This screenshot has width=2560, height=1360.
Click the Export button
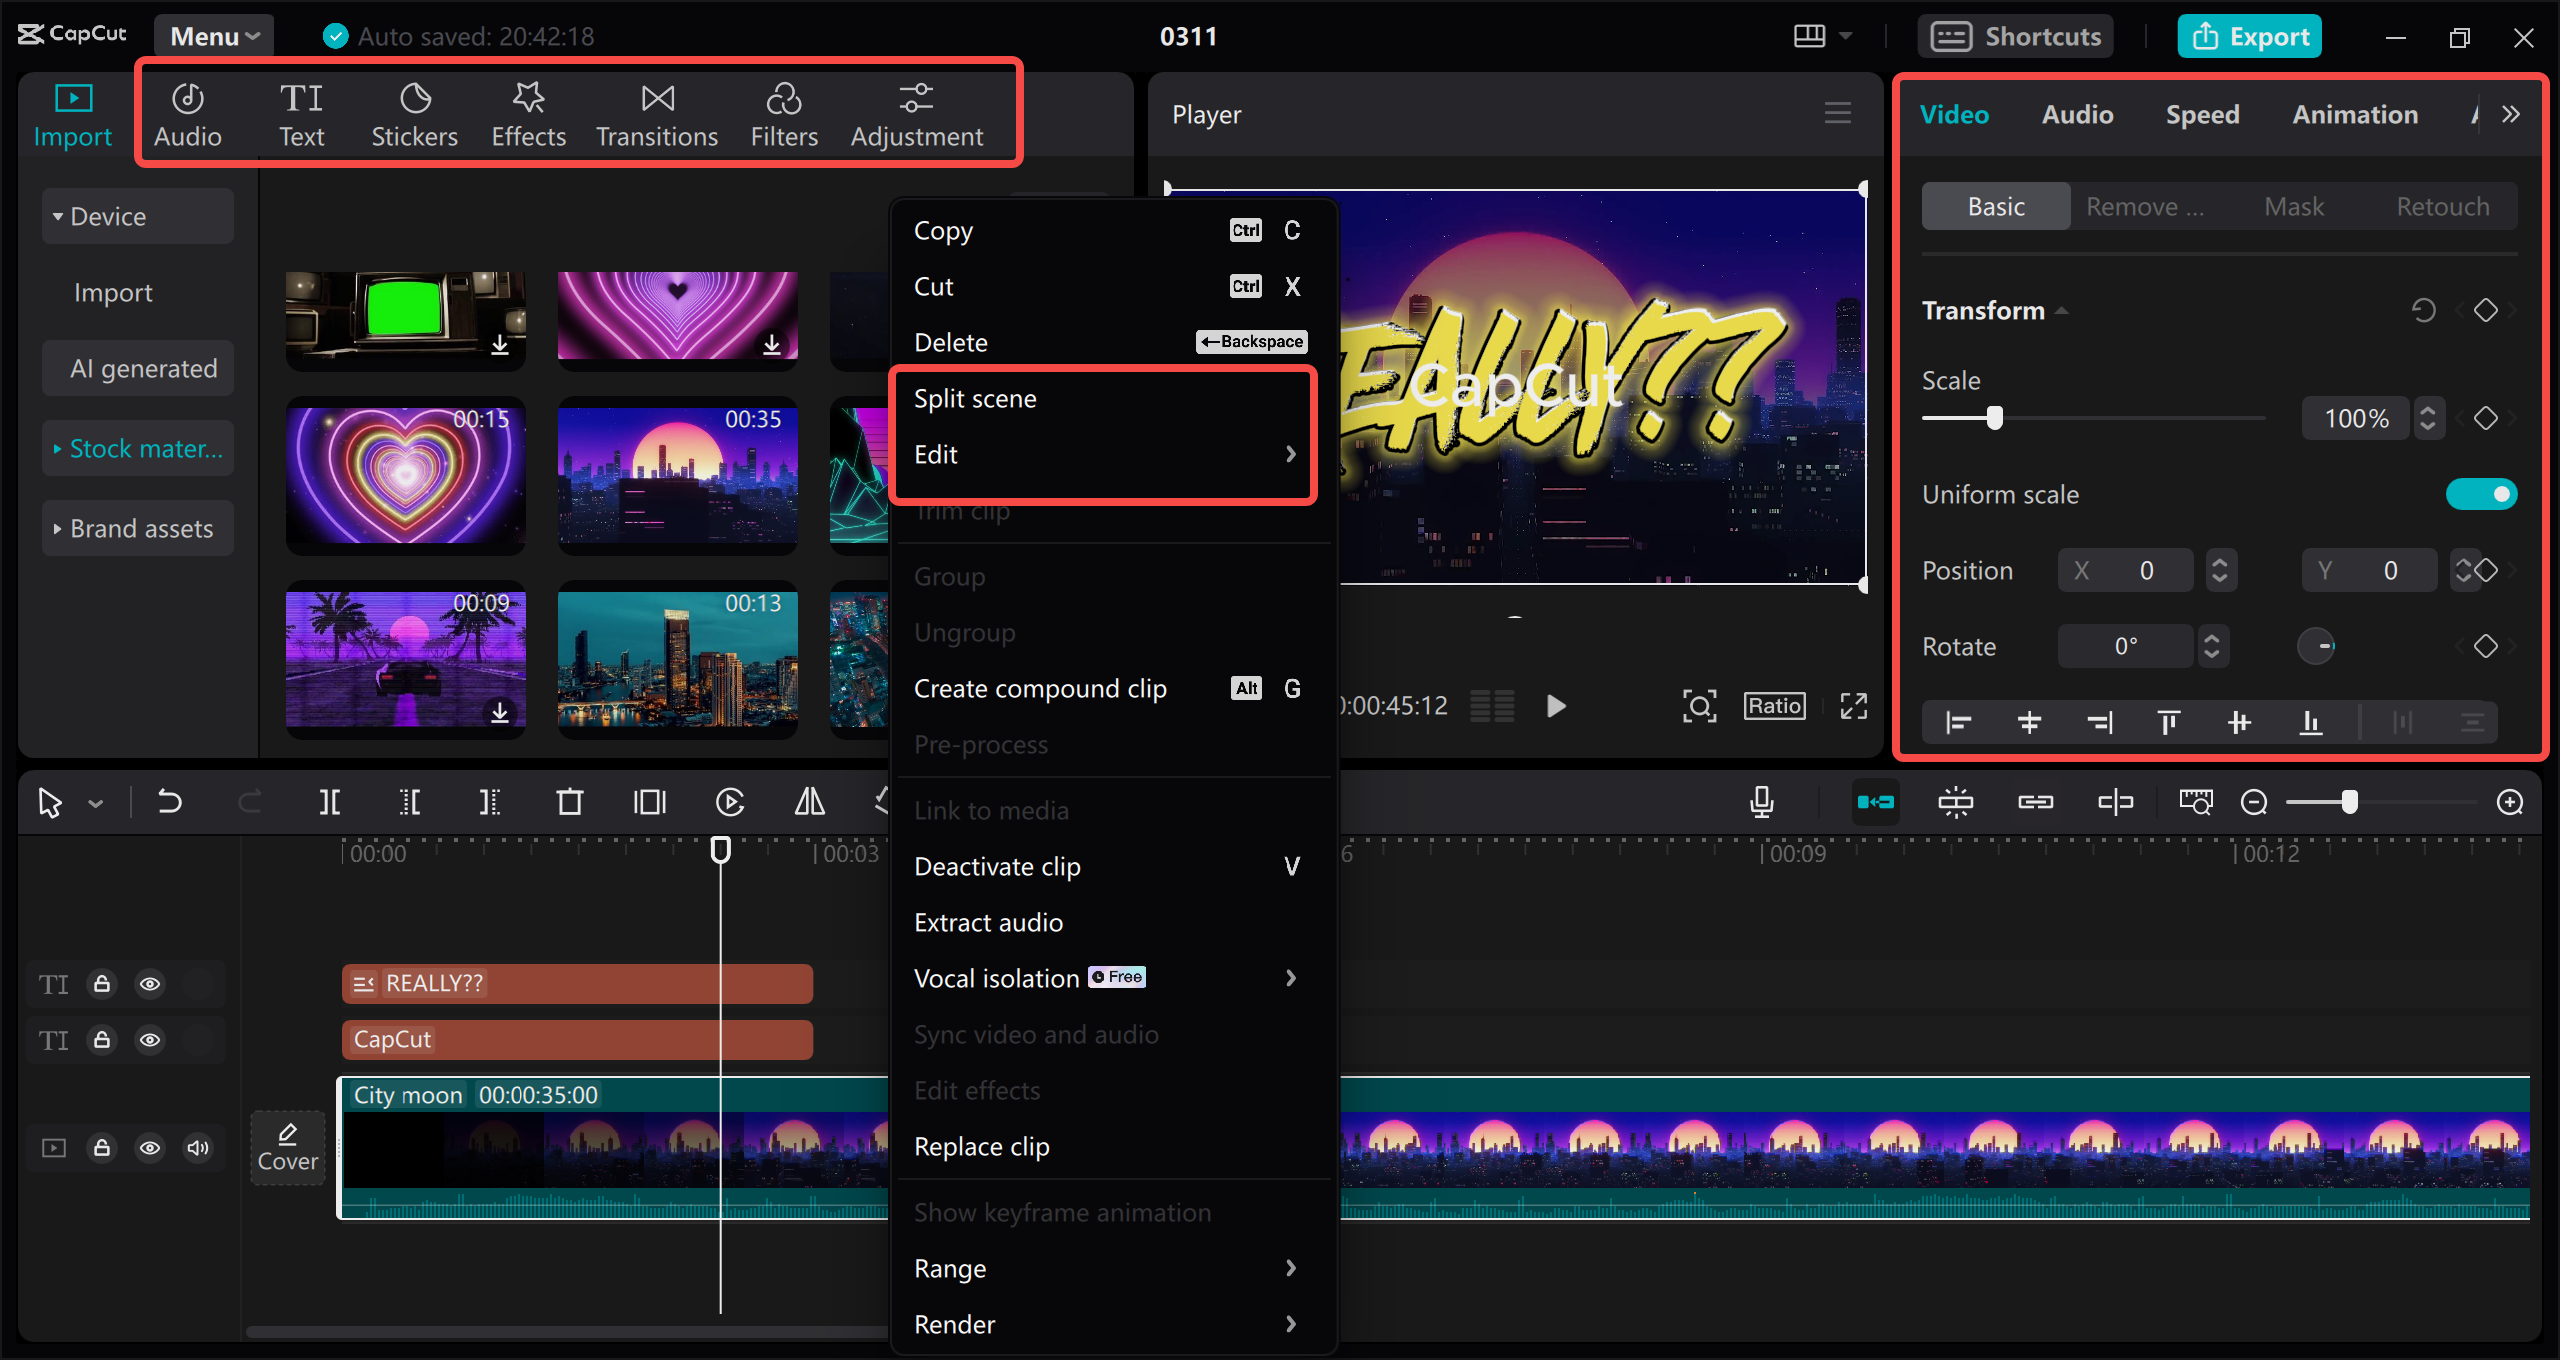[x=2249, y=35]
